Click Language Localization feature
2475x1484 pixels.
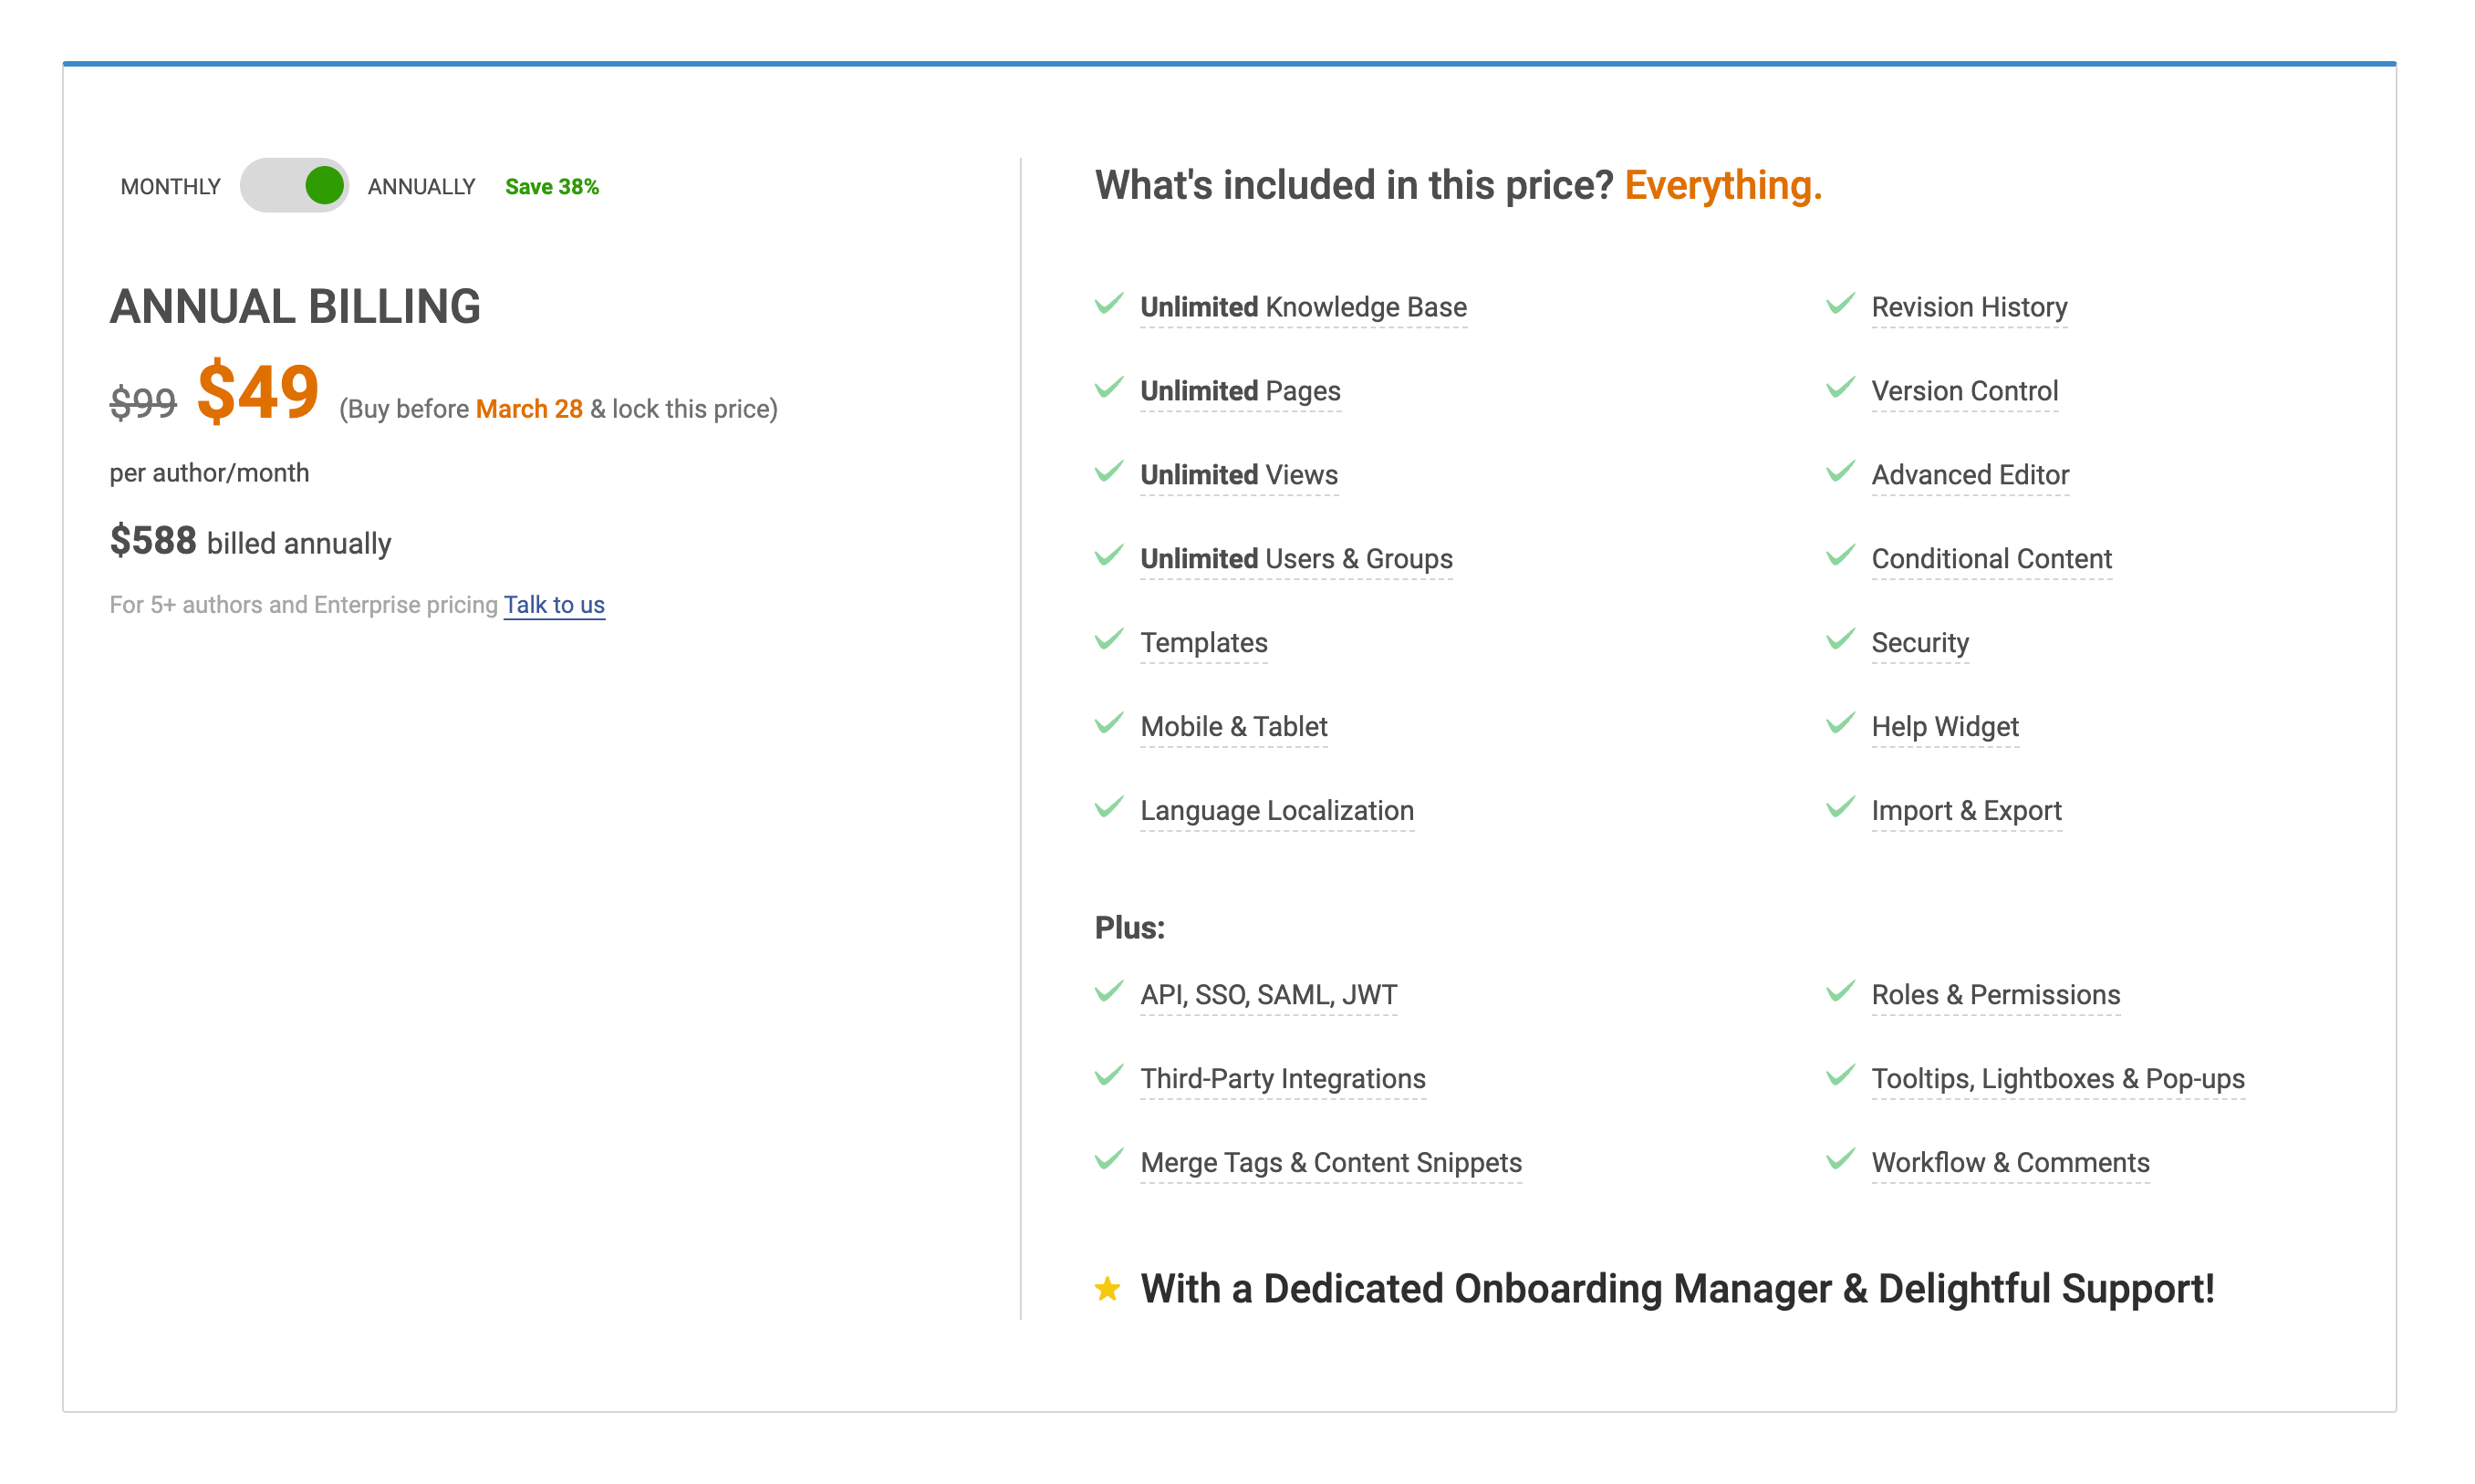pyautogui.click(x=1277, y=811)
